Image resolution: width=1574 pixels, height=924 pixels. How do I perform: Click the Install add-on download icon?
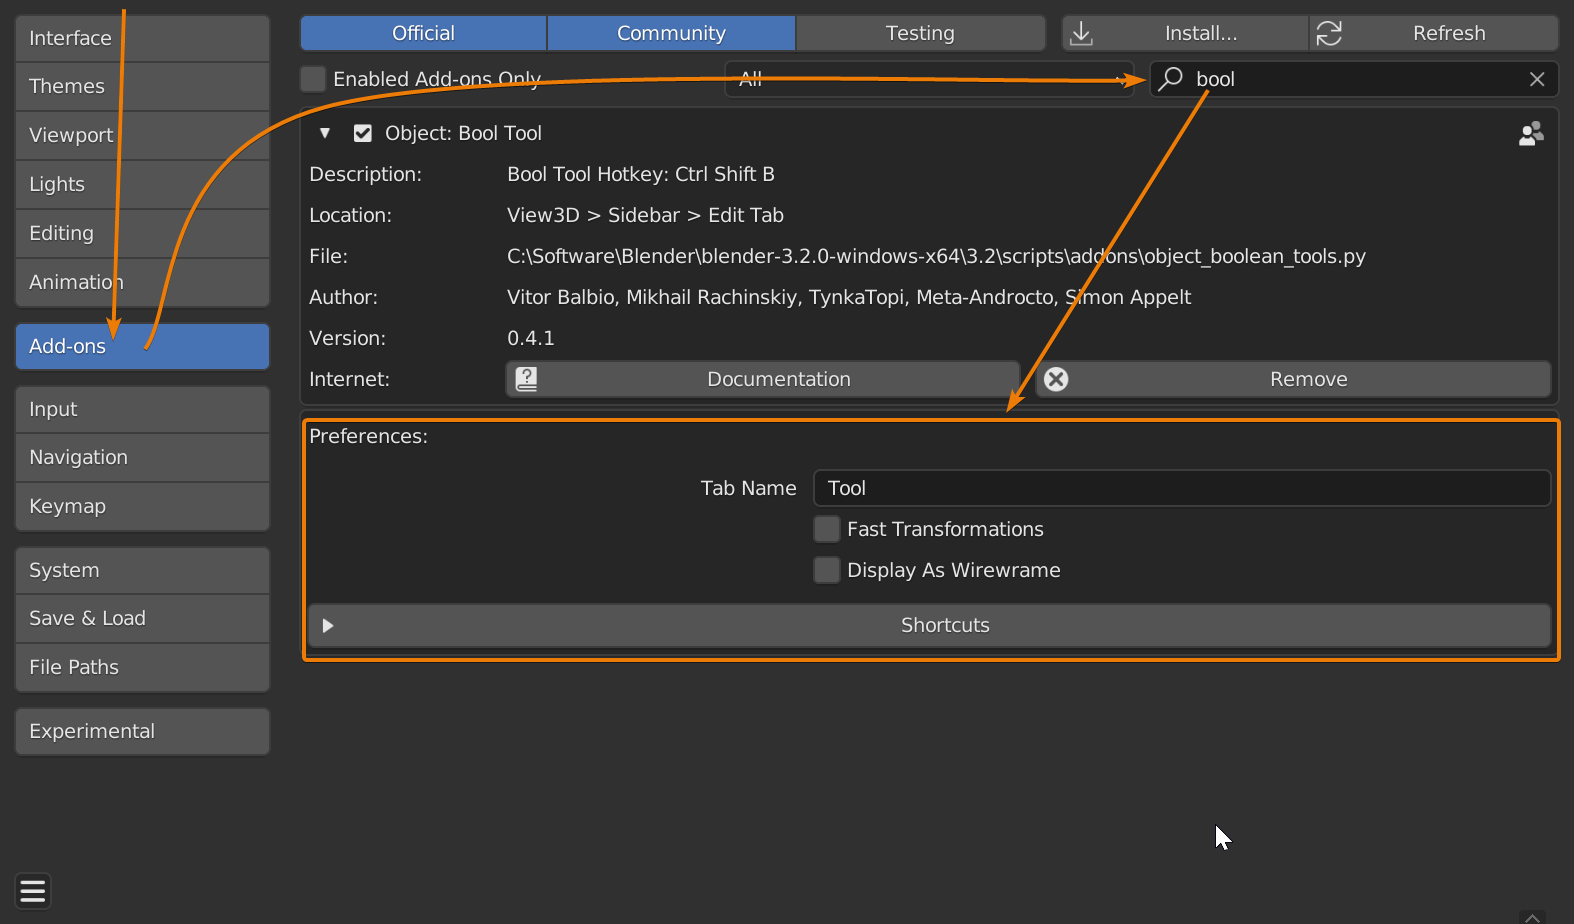point(1081,33)
